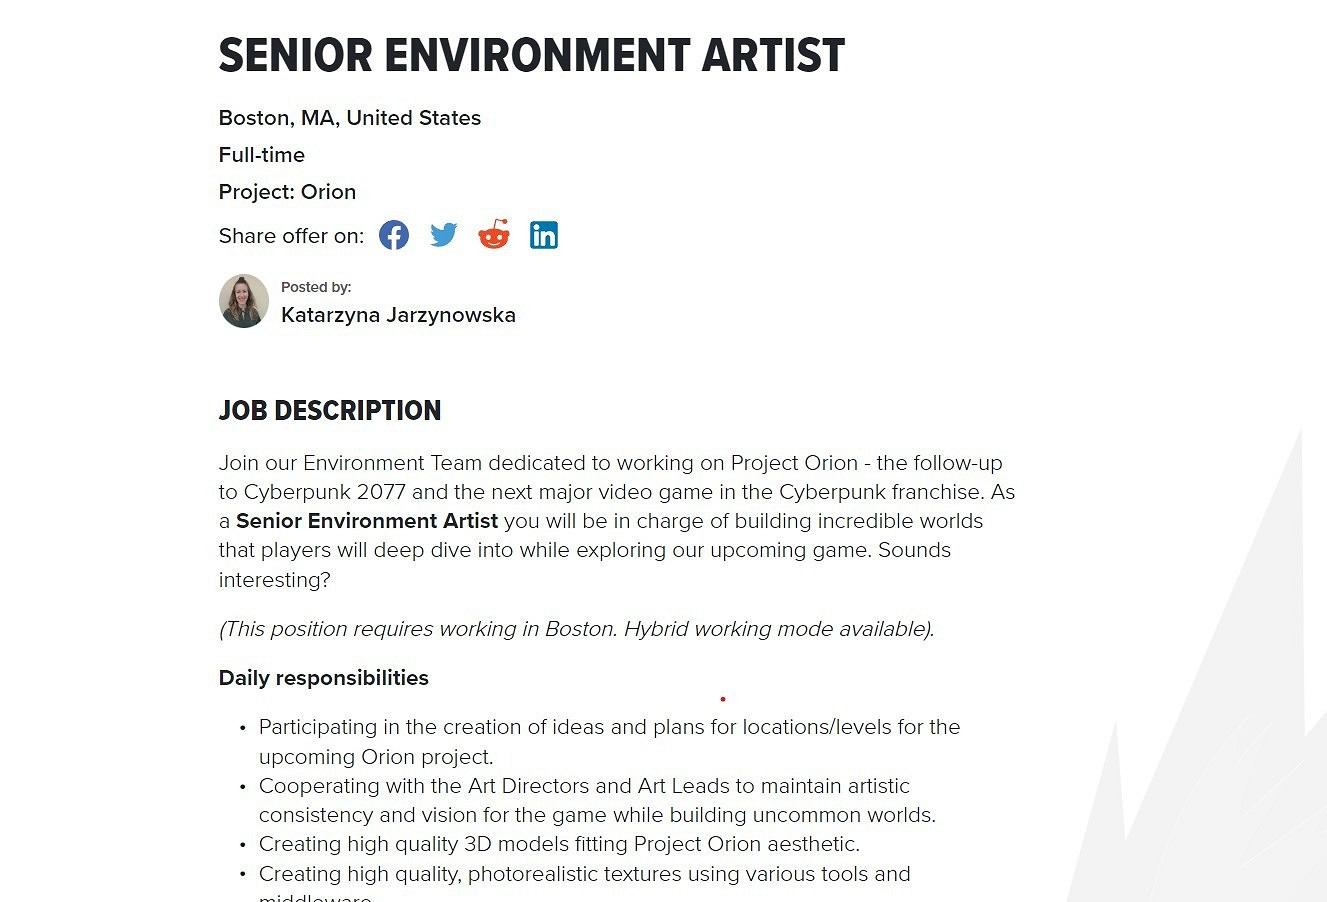Viewport: 1327px width, 902px height.
Task: Click the Daily responsibilities subheading
Action: 323,678
